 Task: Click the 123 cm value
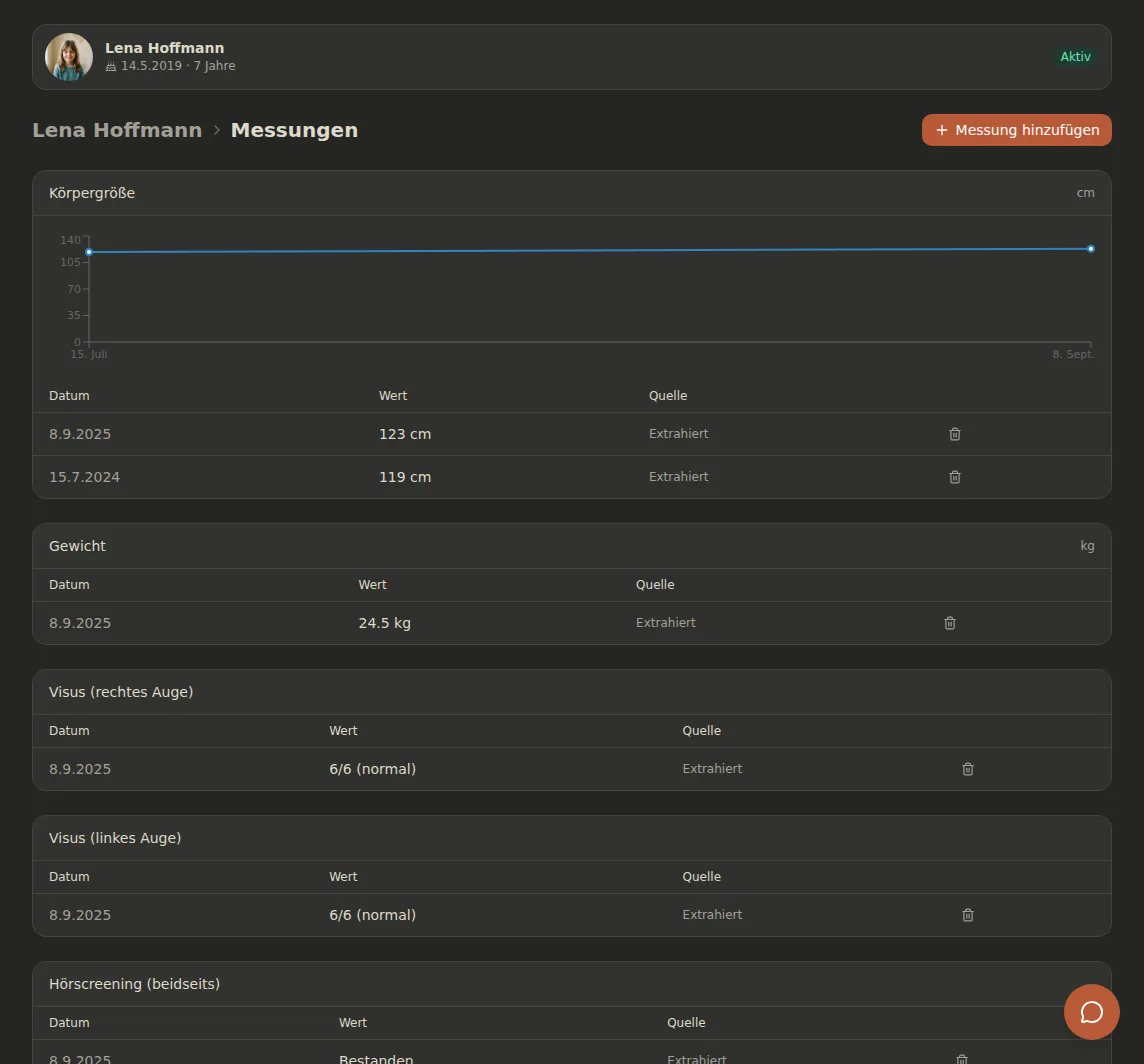405,434
